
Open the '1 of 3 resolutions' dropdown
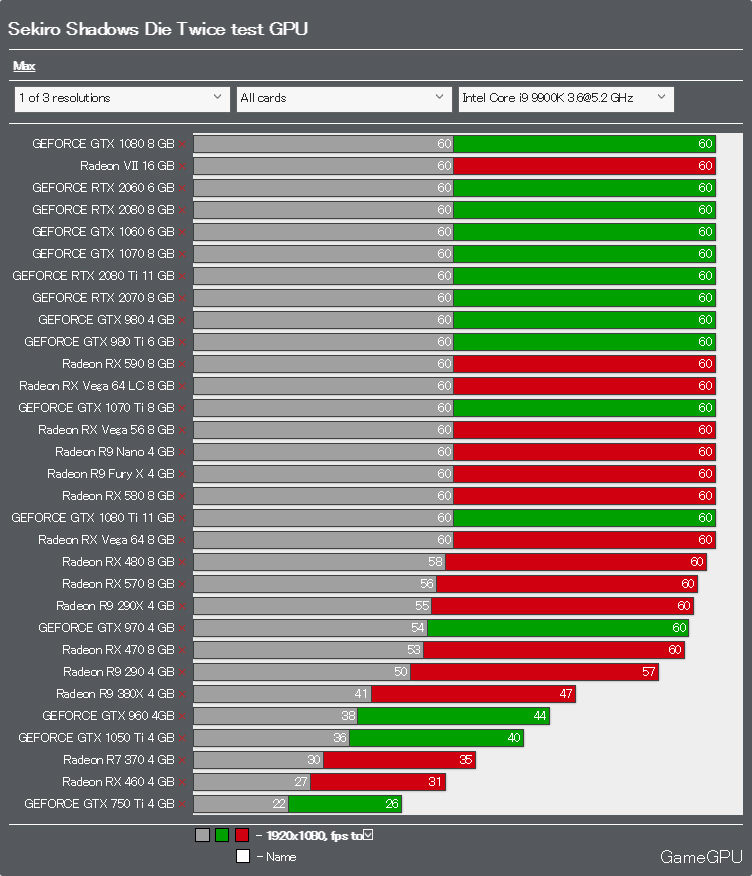pyautogui.click(x=122, y=99)
